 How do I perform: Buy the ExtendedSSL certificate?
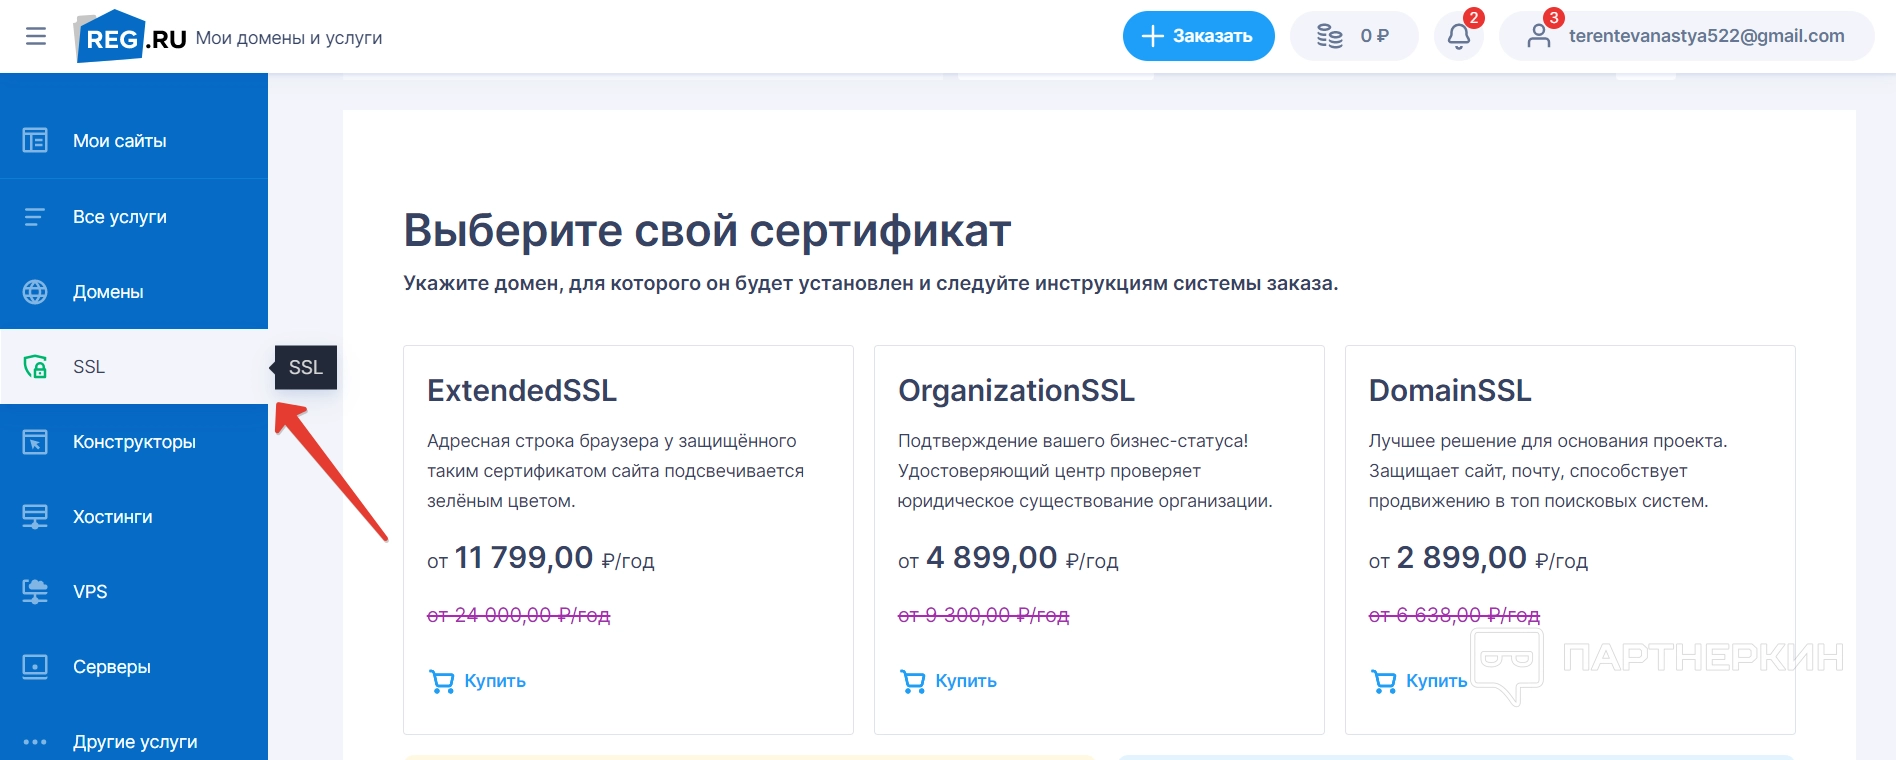point(478,681)
